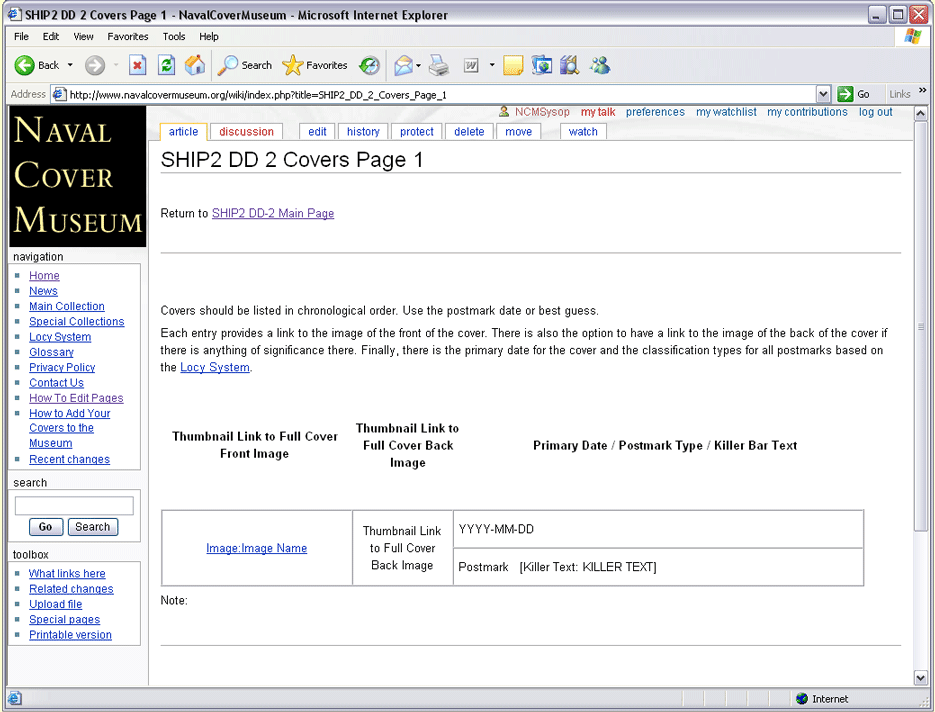Viewport: 935px width, 712px height.
Task: Open the Upload file toolbox link
Action: [x=55, y=604]
